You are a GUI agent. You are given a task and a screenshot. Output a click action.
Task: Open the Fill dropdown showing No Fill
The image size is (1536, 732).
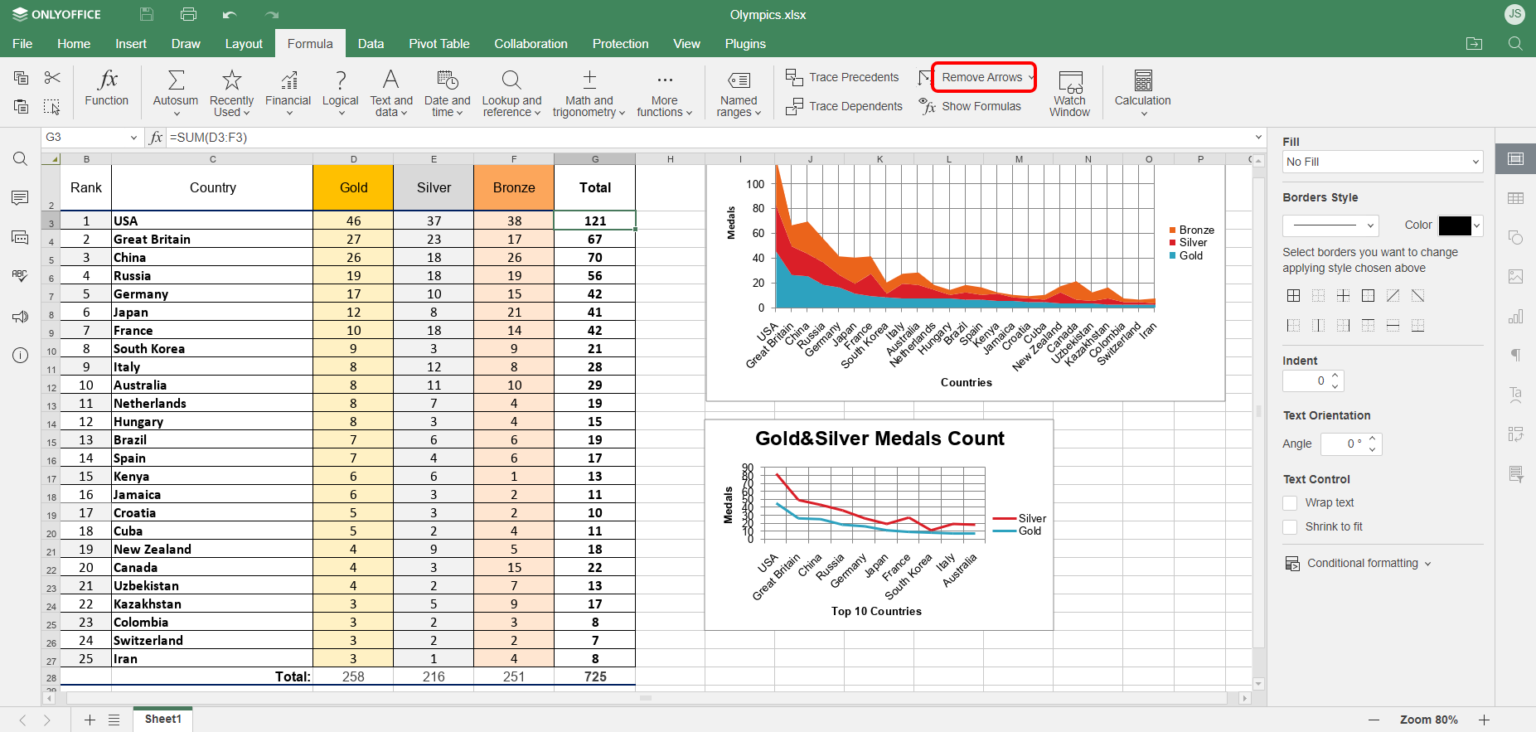[x=1382, y=161]
